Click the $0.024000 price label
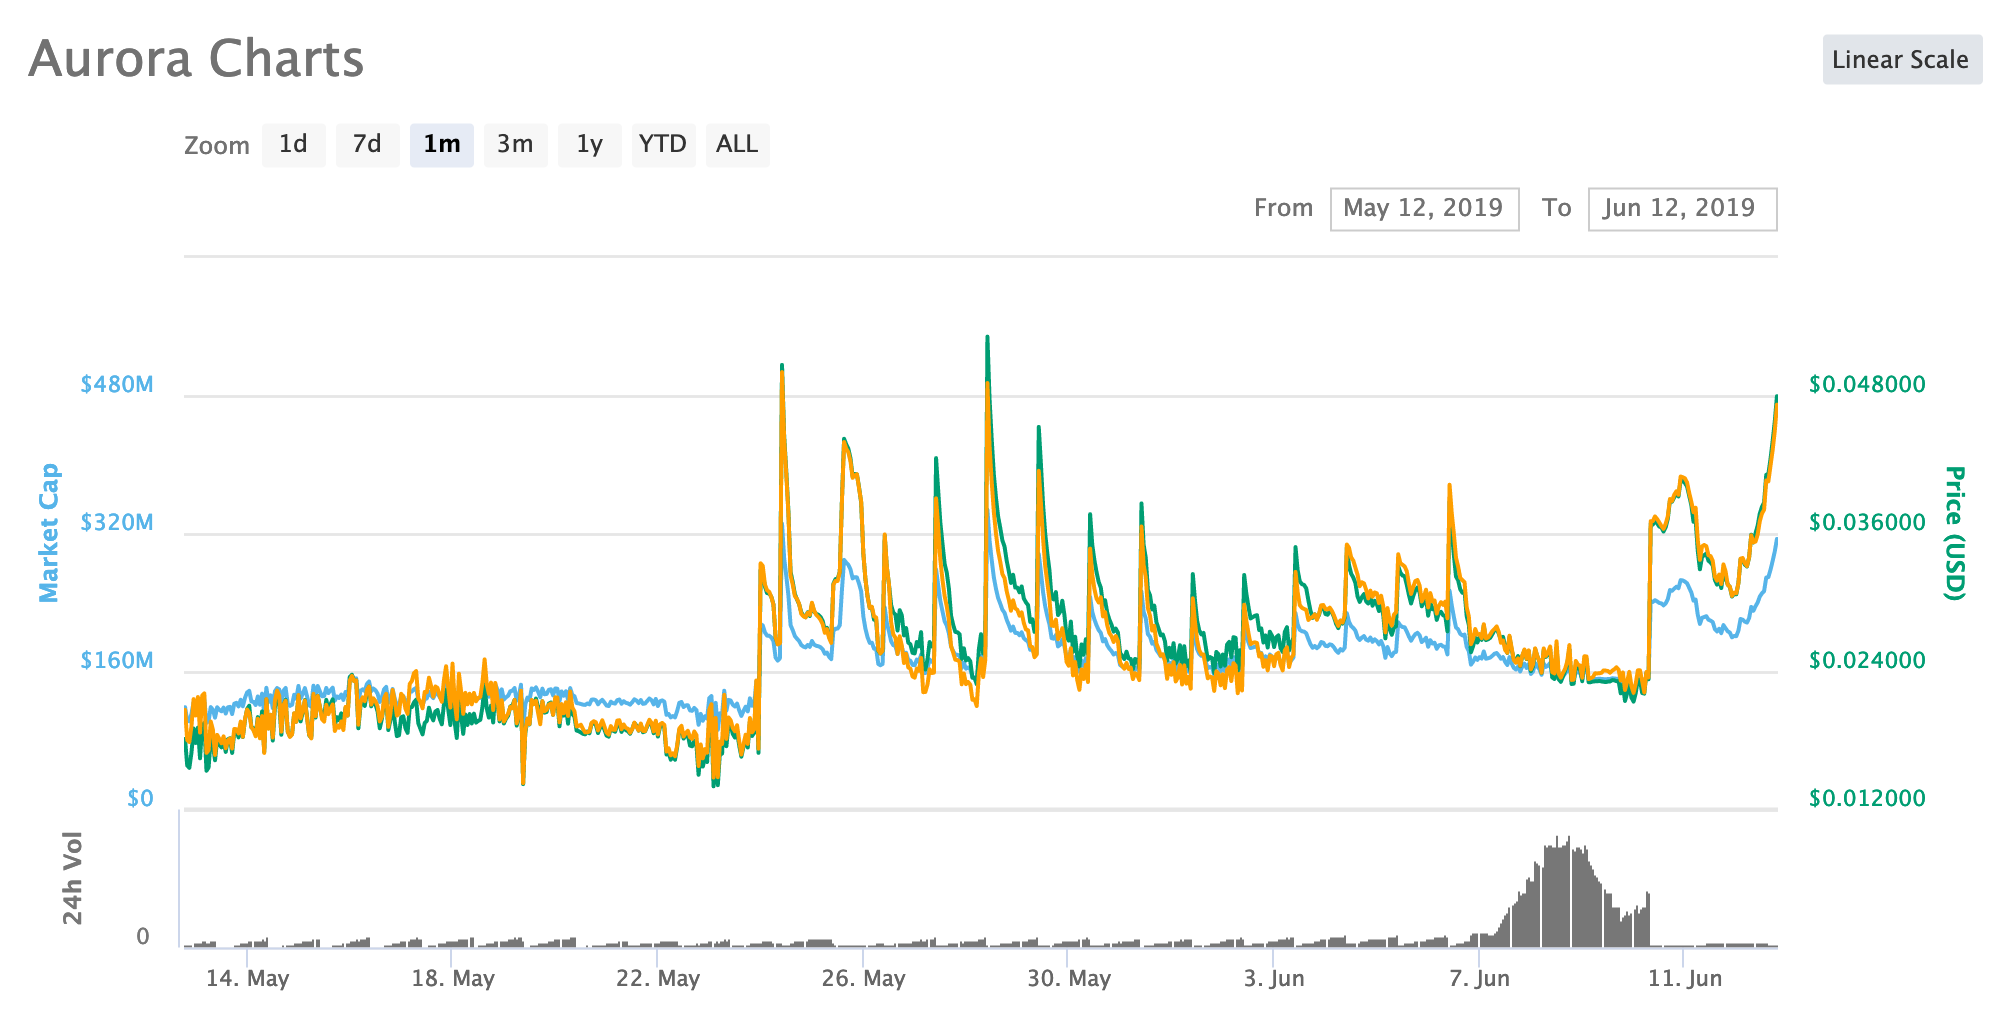The height and width of the screenshot is (1032, 1994). (x=1867, y=661)
